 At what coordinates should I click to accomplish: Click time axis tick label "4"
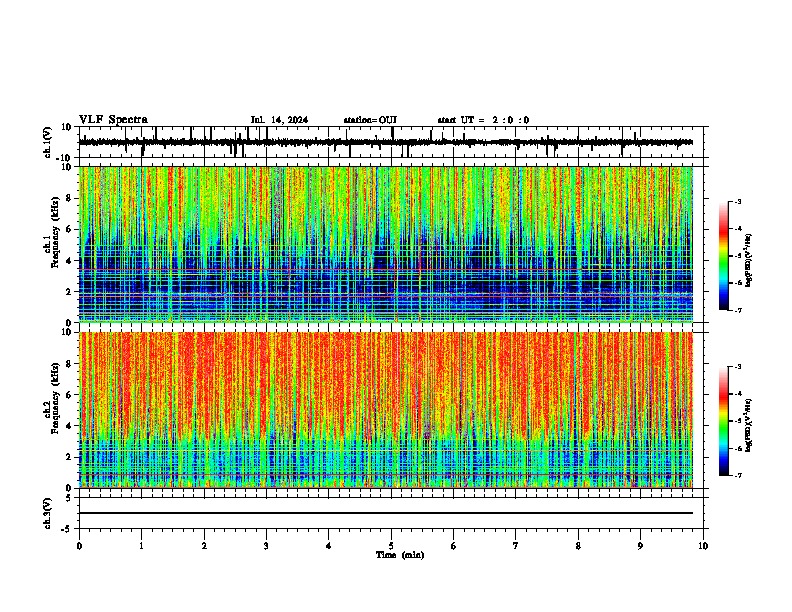point(329,546)
